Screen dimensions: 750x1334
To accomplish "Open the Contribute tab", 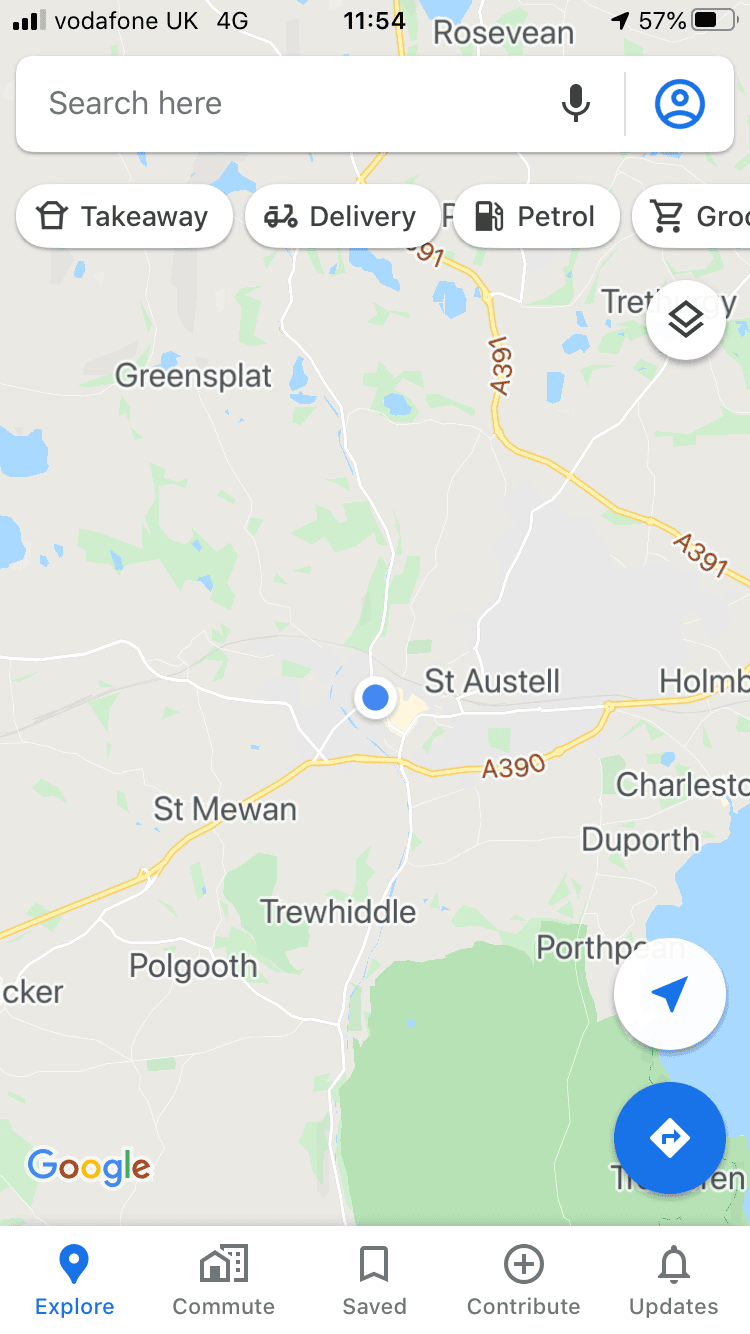I will (x=524, y=1280).
